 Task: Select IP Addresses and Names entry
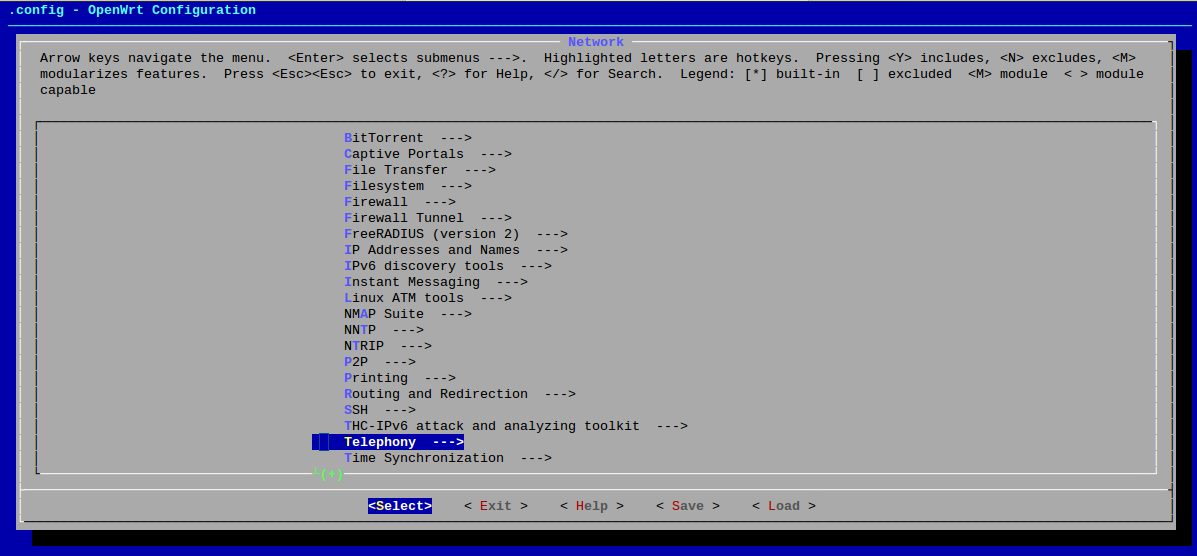click(x=456, y=251)
